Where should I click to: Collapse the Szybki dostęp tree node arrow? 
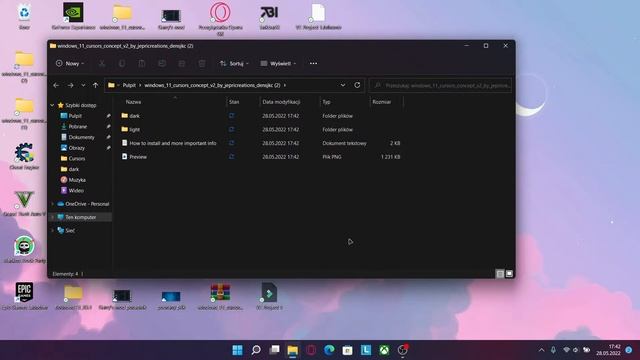52,105
